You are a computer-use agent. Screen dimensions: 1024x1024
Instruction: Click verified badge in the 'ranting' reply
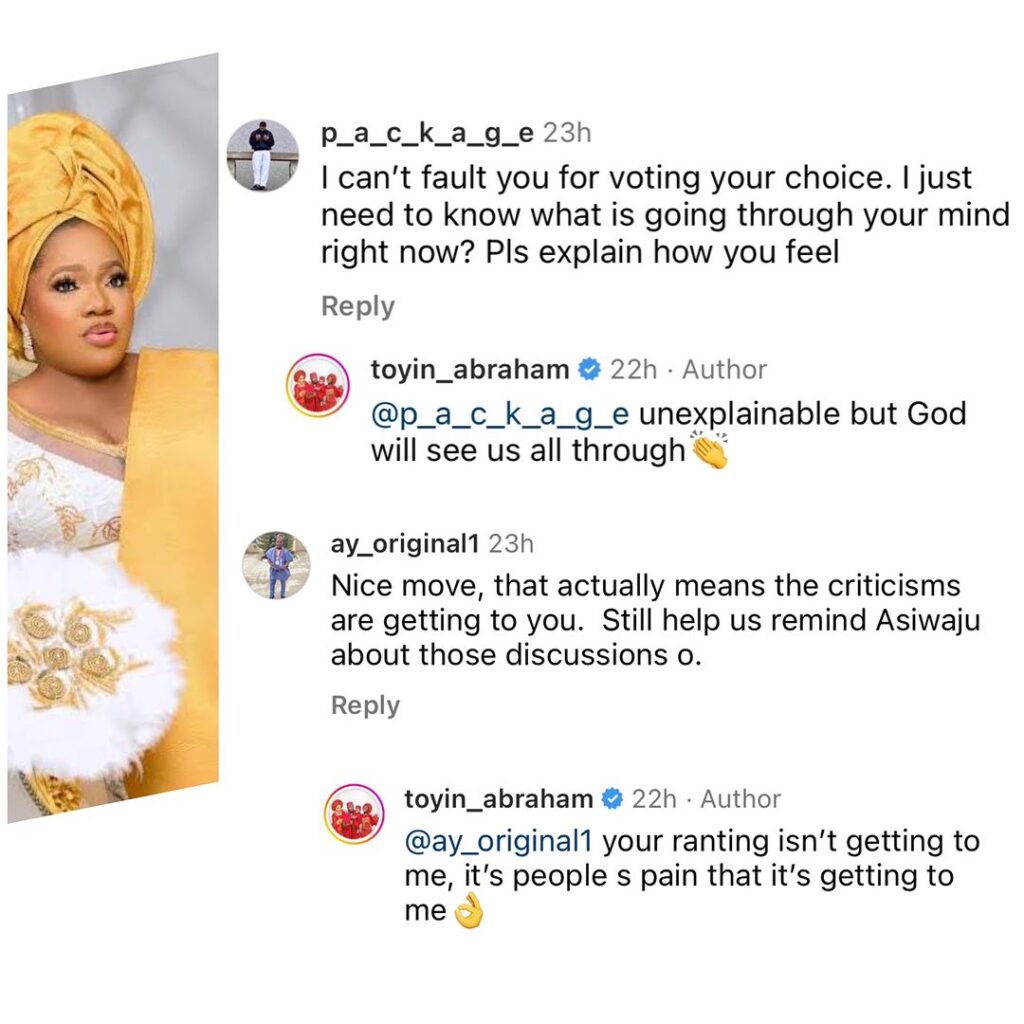click(x=610, y=799)
